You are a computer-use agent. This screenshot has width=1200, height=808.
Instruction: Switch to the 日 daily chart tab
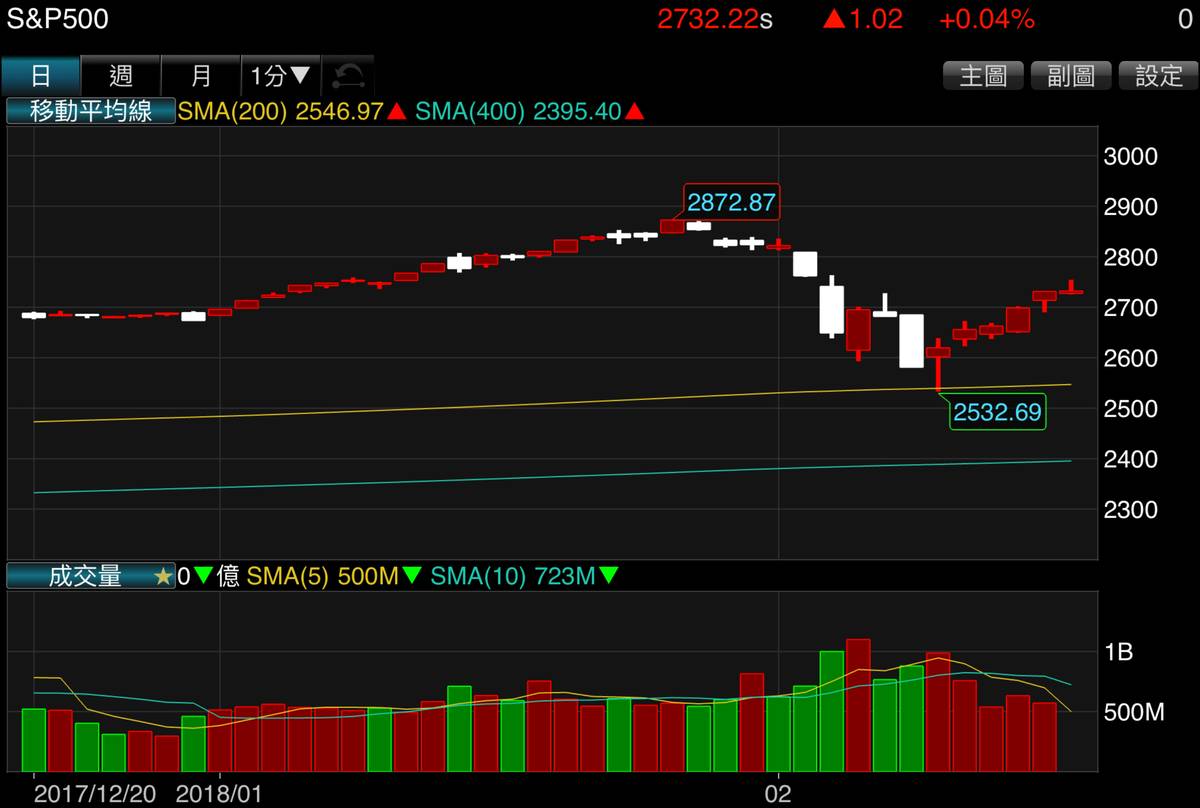coord(40,76)
